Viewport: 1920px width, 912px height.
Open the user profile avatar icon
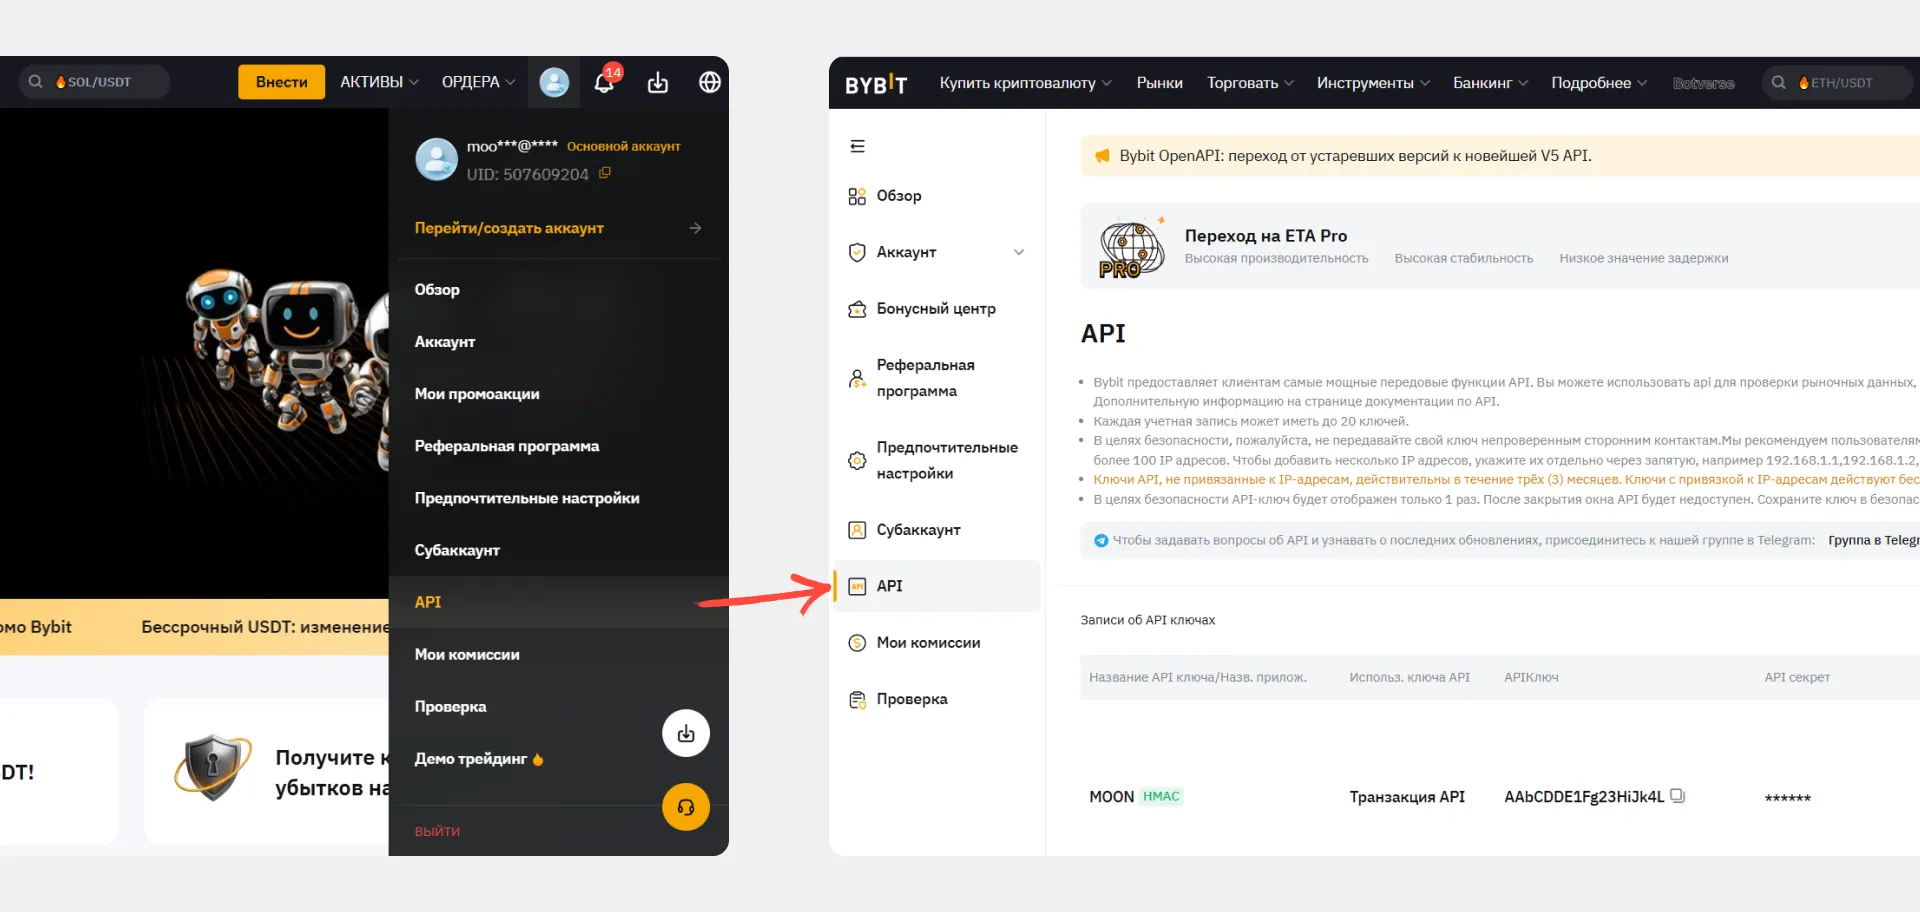554,83
